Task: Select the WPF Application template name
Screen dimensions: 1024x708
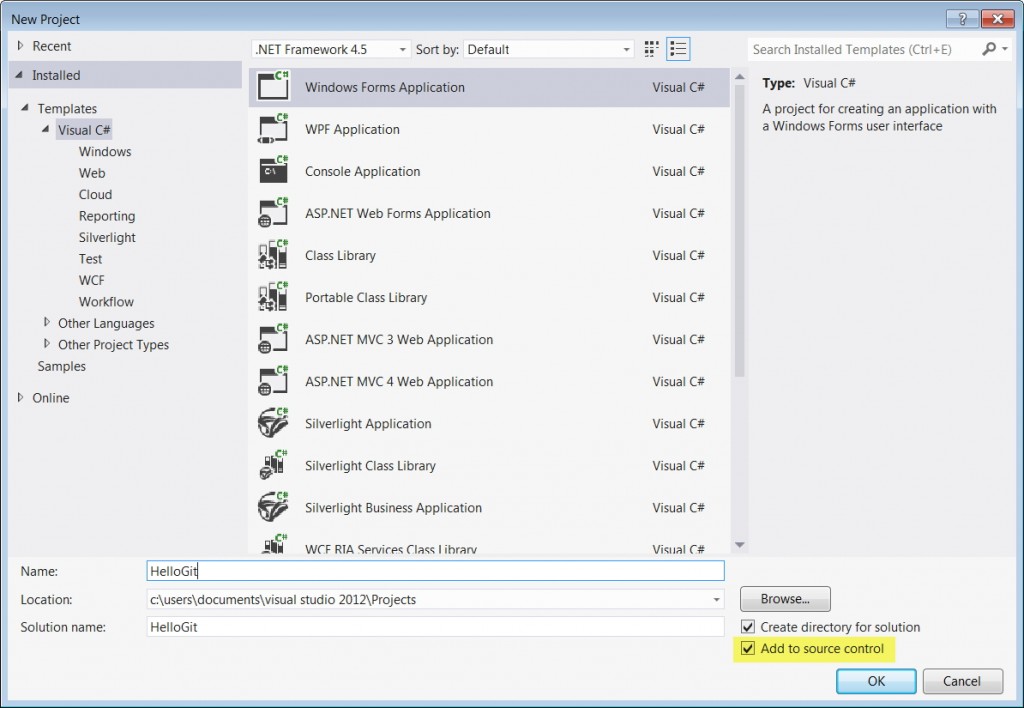Action: (x=352, y=129)
